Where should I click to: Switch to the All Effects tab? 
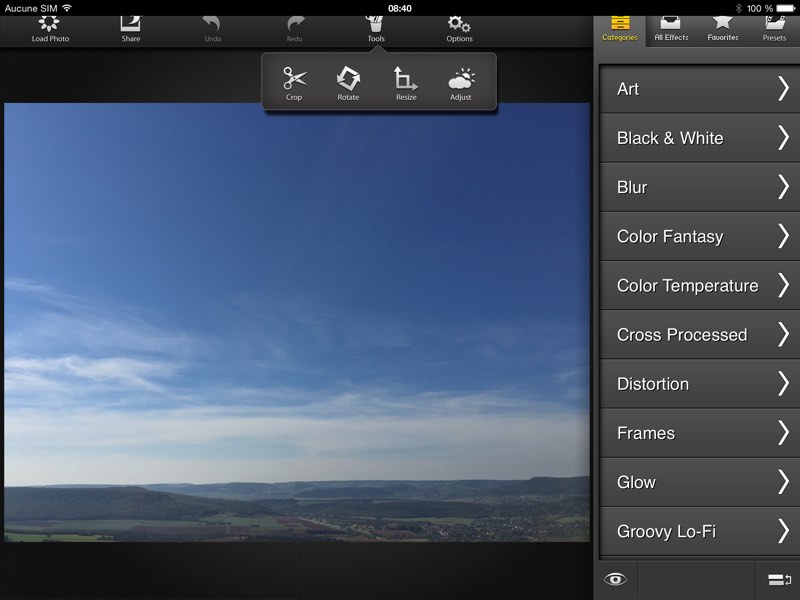tap(671, 30)
